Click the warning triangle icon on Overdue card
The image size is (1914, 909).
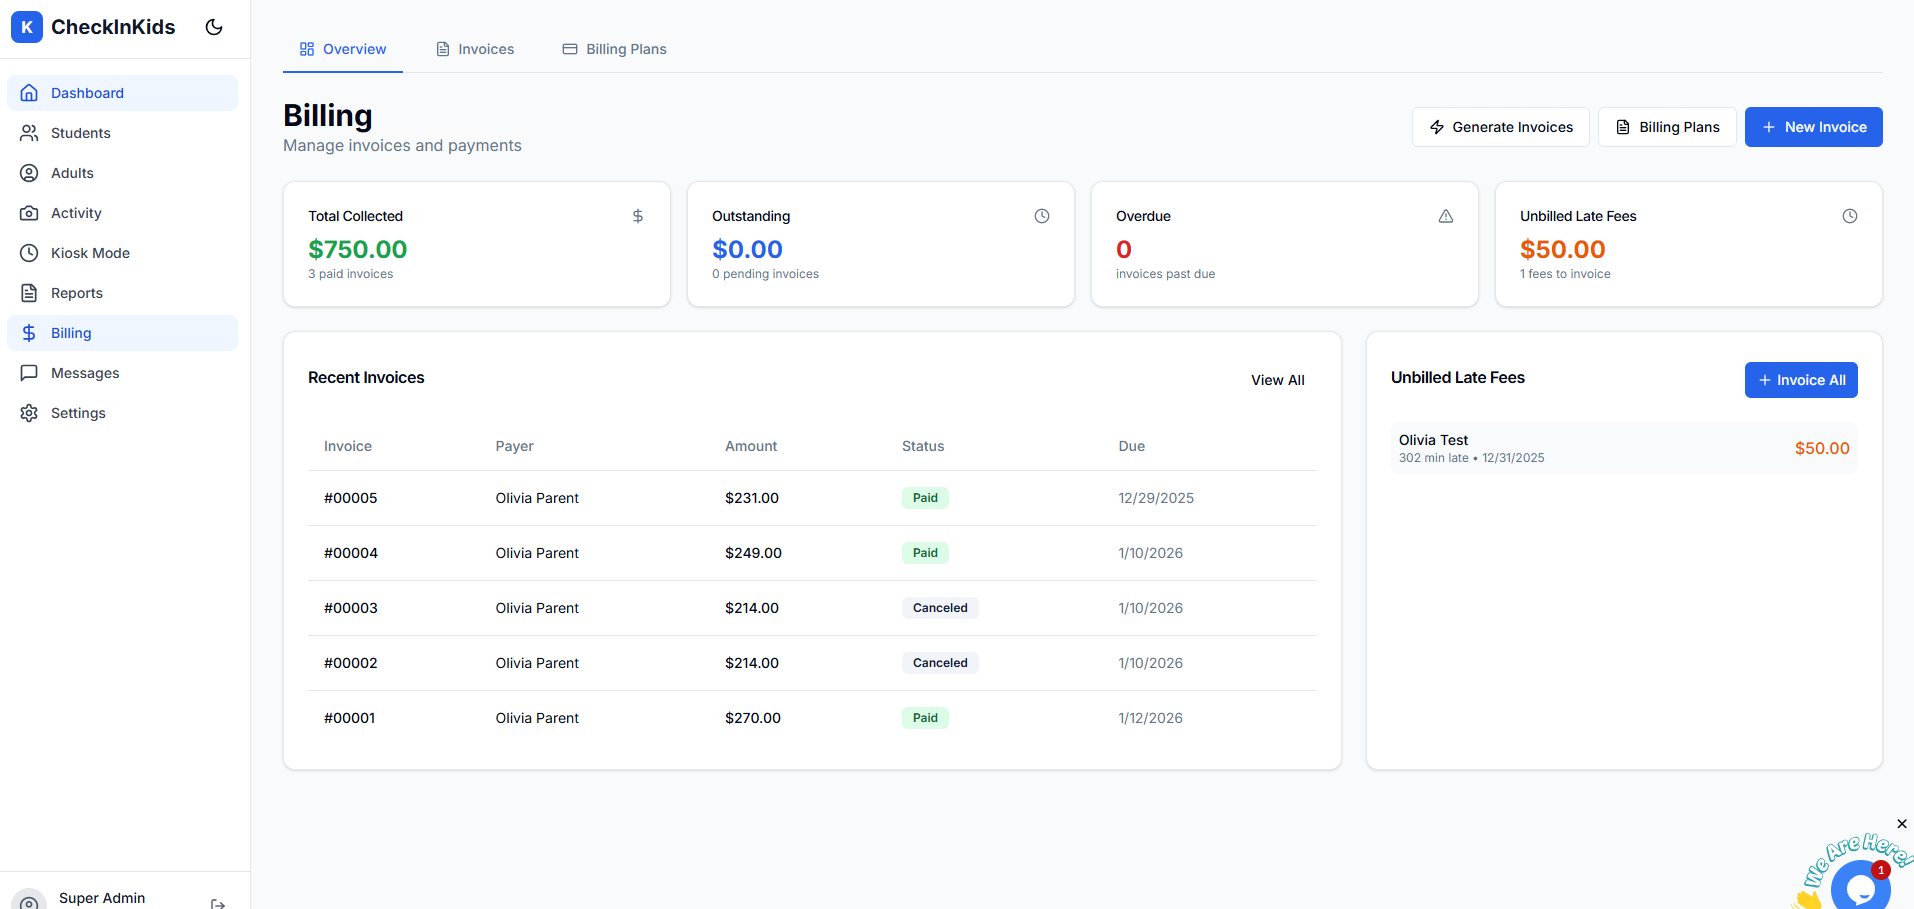pos(1446,216)
